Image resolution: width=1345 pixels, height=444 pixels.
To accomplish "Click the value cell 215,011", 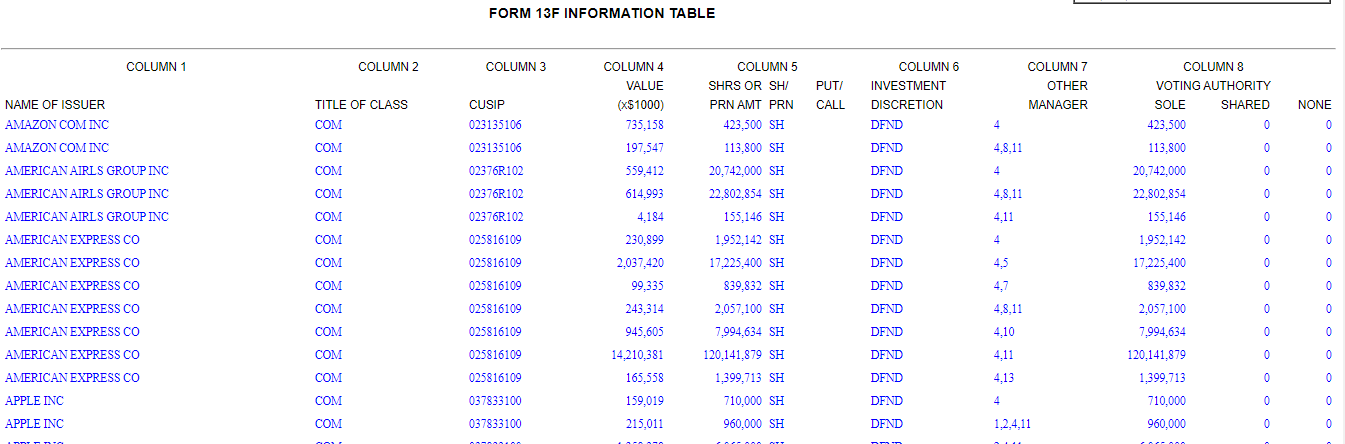I will 644,424.
